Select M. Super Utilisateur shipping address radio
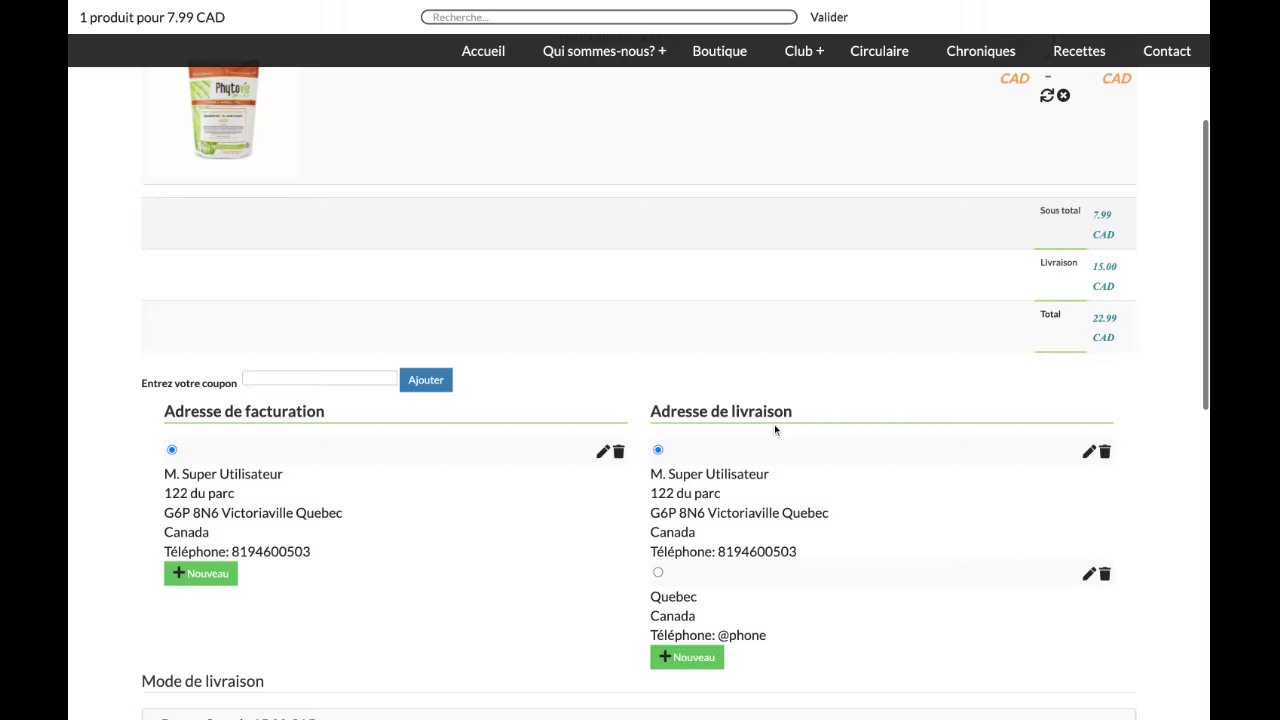 [658, 450]
